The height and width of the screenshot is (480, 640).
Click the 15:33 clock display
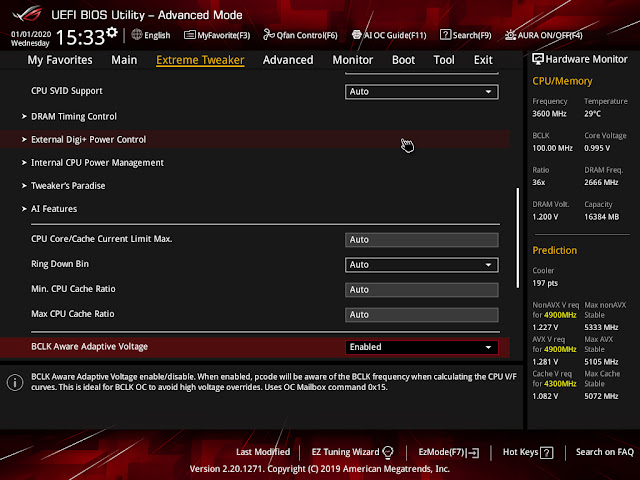coord(80,37)
